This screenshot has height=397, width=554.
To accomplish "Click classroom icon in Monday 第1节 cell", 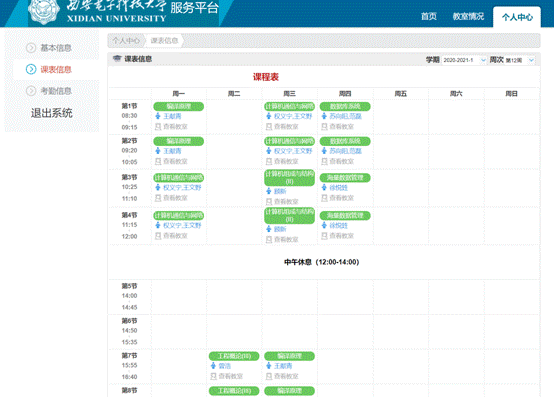I will [x=158, y=126].
